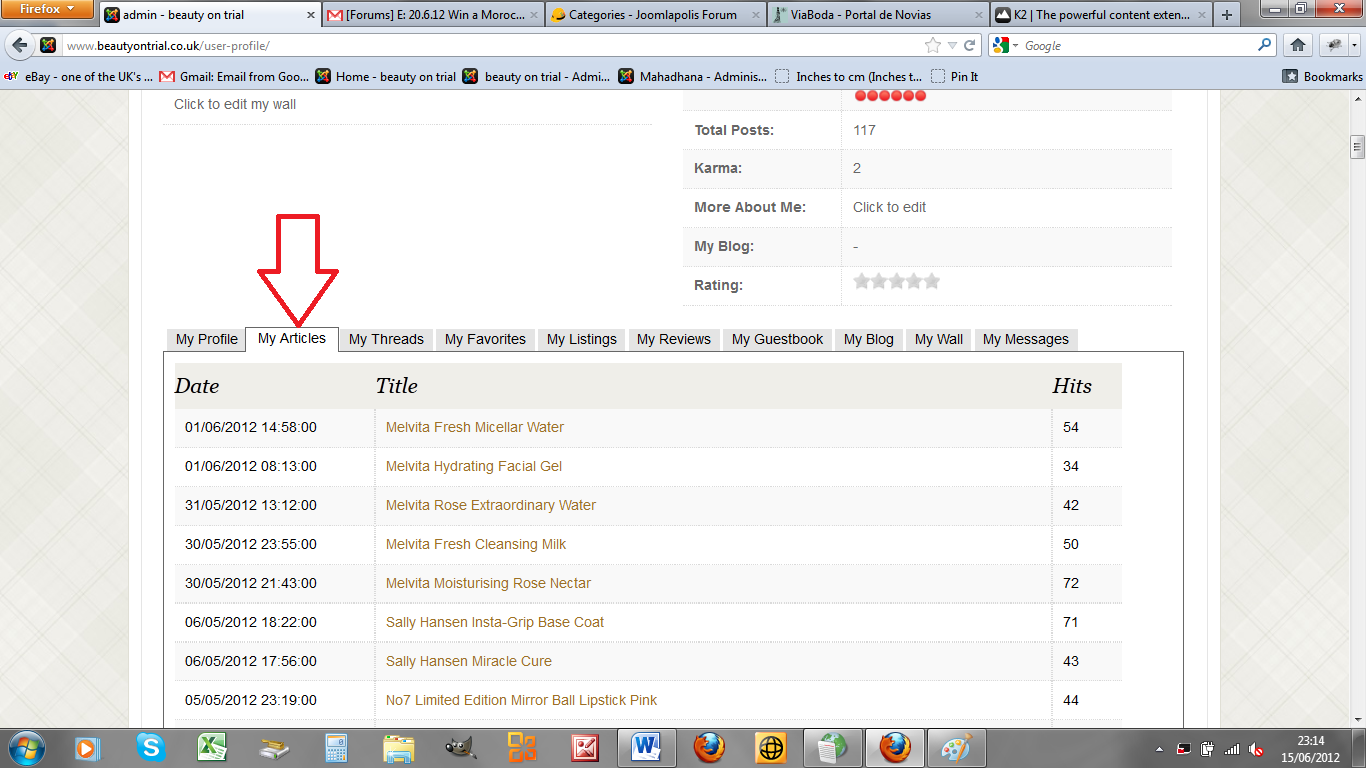
Task: Switch to the Gmail Forums browser tab
Action: point(433,15)
